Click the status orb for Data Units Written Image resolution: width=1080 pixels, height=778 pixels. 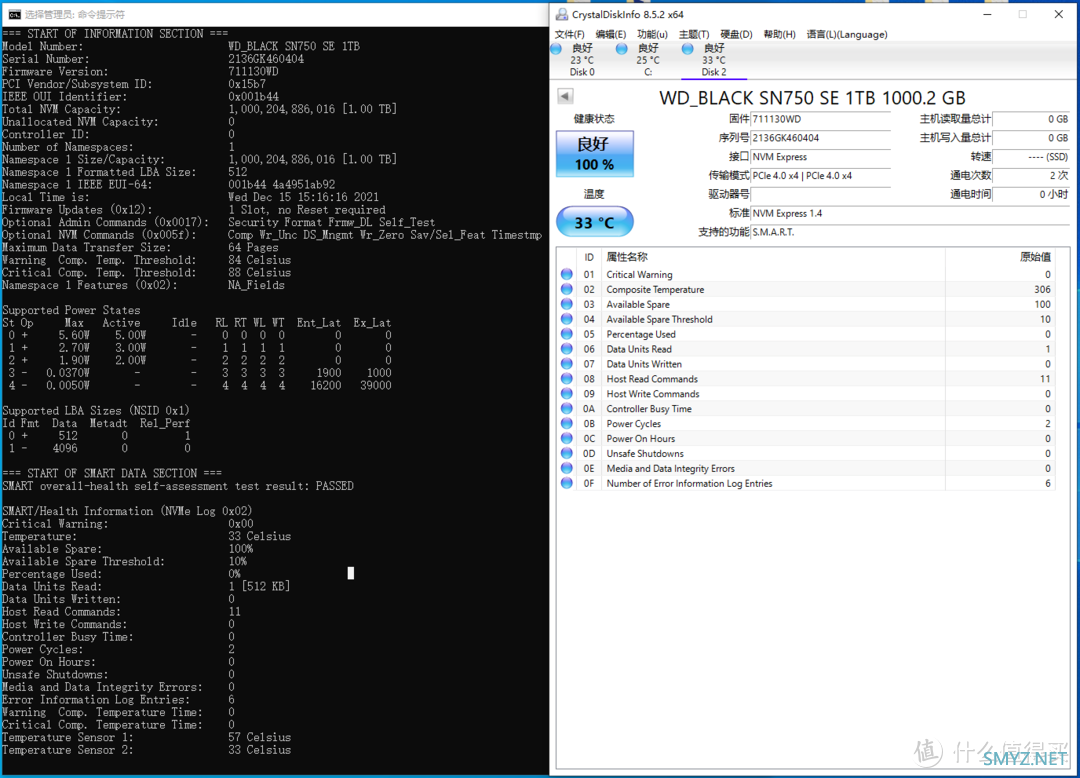pos(566,364)
